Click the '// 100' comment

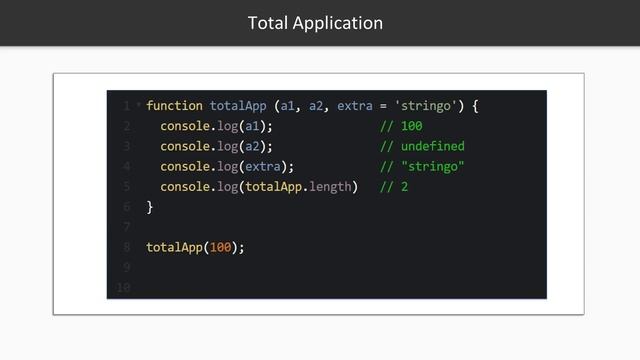pyautogui.click(x=401, y=126)
